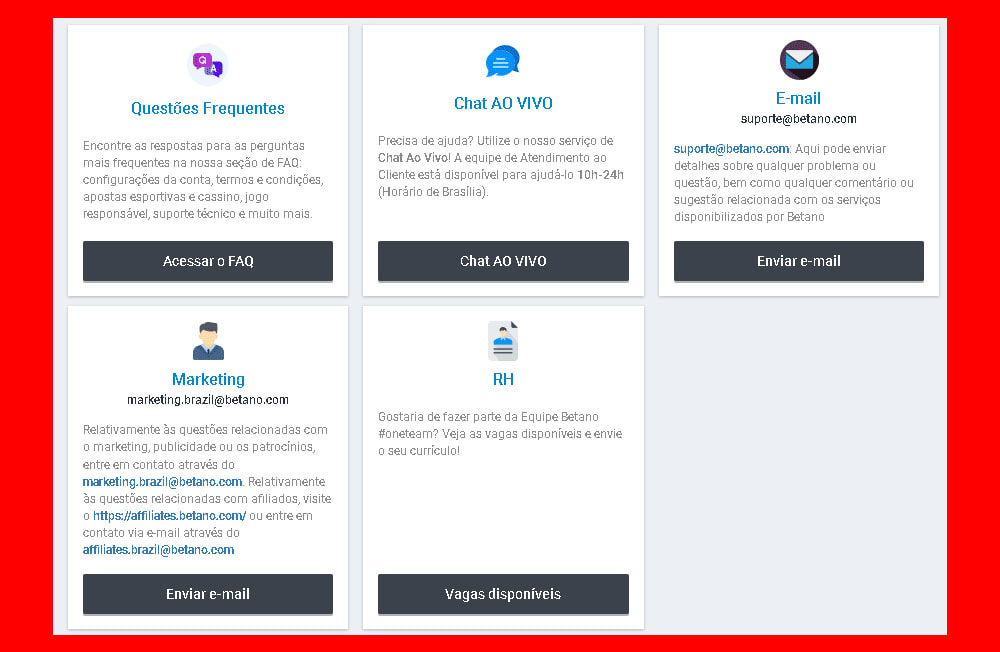This screenshot has width=1000, height=652.
Task: Click Enviar e-mail under the E-mail card
Action: point(798,261)
